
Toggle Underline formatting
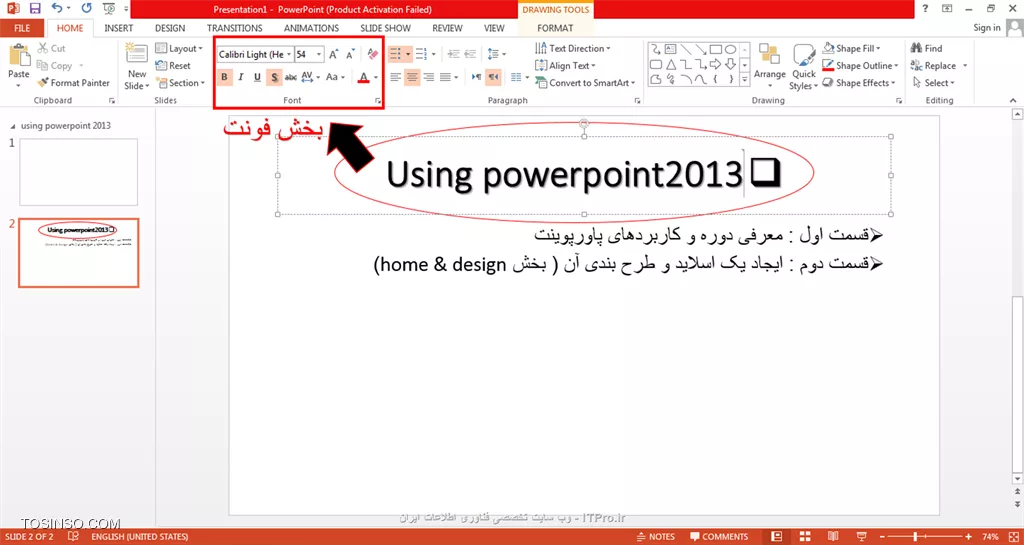[257, 77]
